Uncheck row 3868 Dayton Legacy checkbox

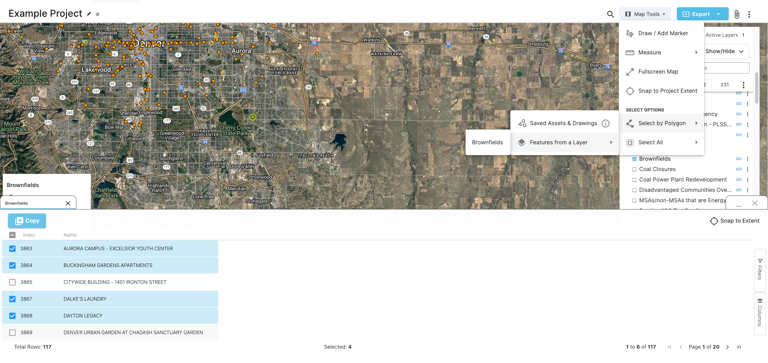pyautogui.click(x=12, y=316)
